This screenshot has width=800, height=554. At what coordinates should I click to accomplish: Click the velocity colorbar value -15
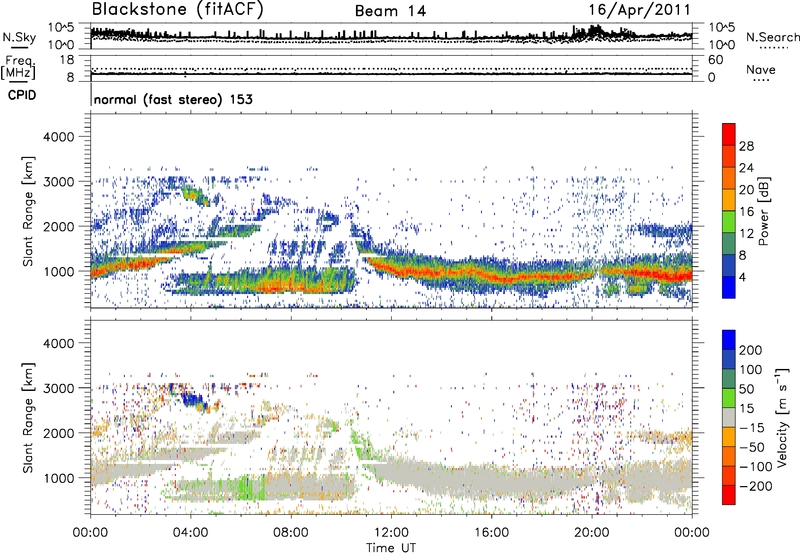751,428
